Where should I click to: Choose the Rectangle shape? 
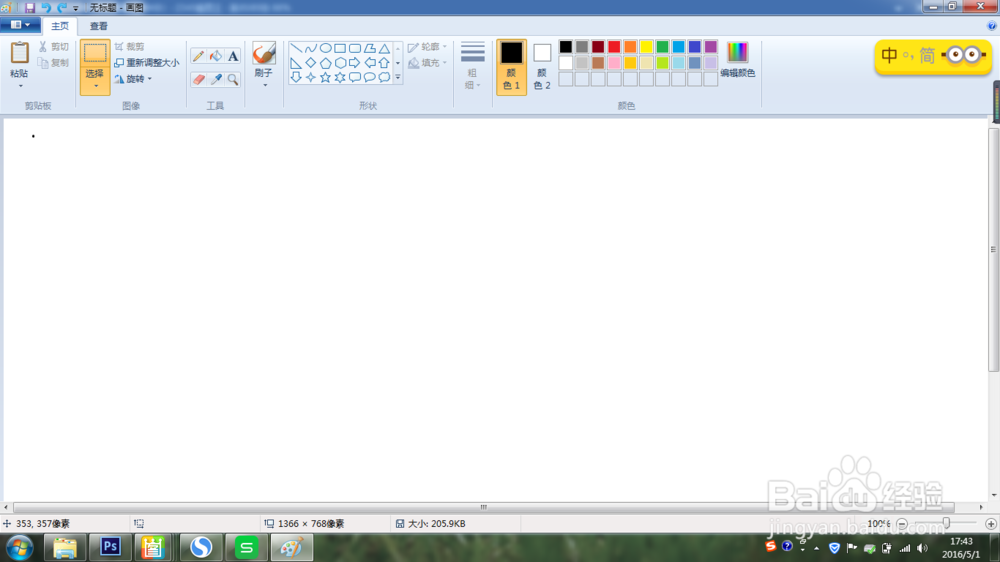click(x=340, y=48)
